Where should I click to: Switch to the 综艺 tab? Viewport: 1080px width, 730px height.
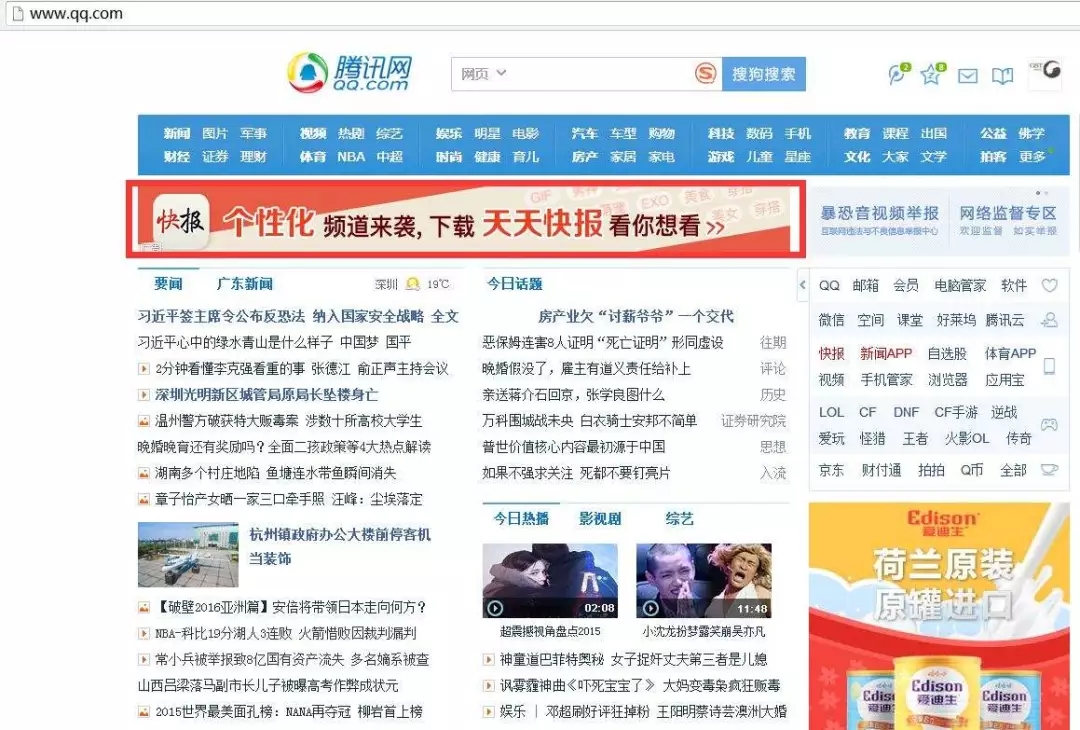click(679, 519)
